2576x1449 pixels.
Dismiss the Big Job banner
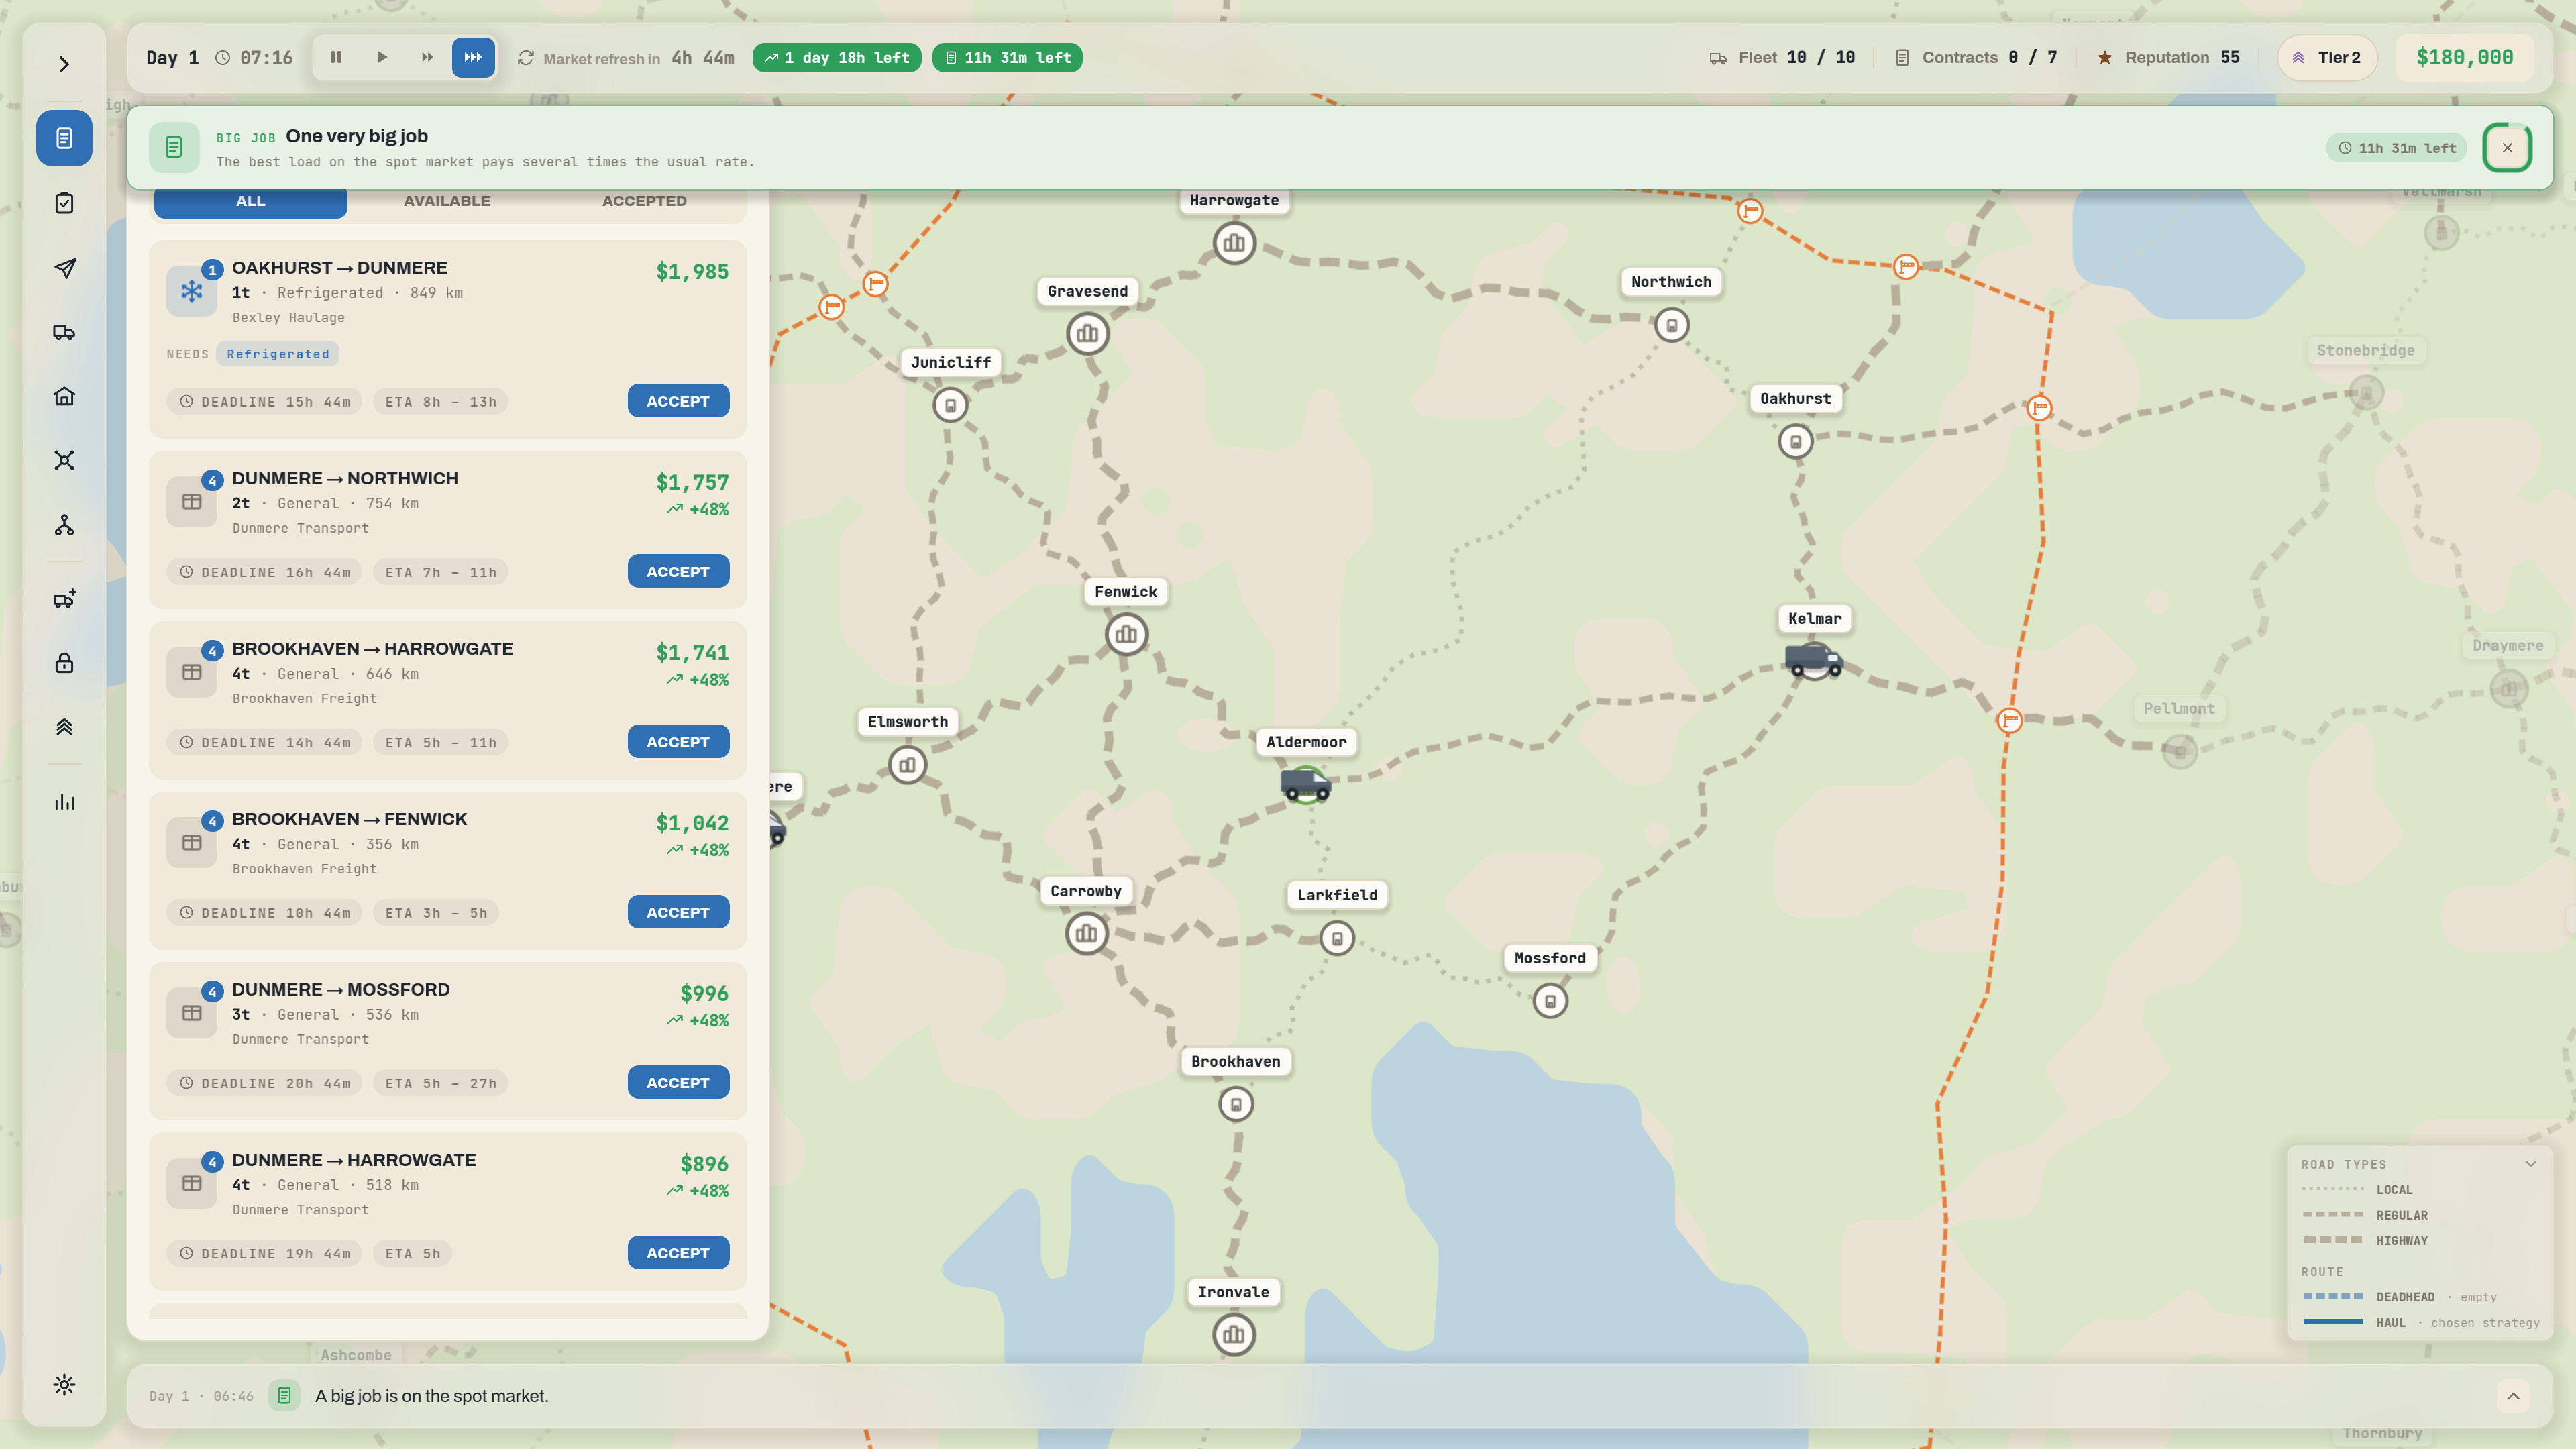(x=2507, y=148)
